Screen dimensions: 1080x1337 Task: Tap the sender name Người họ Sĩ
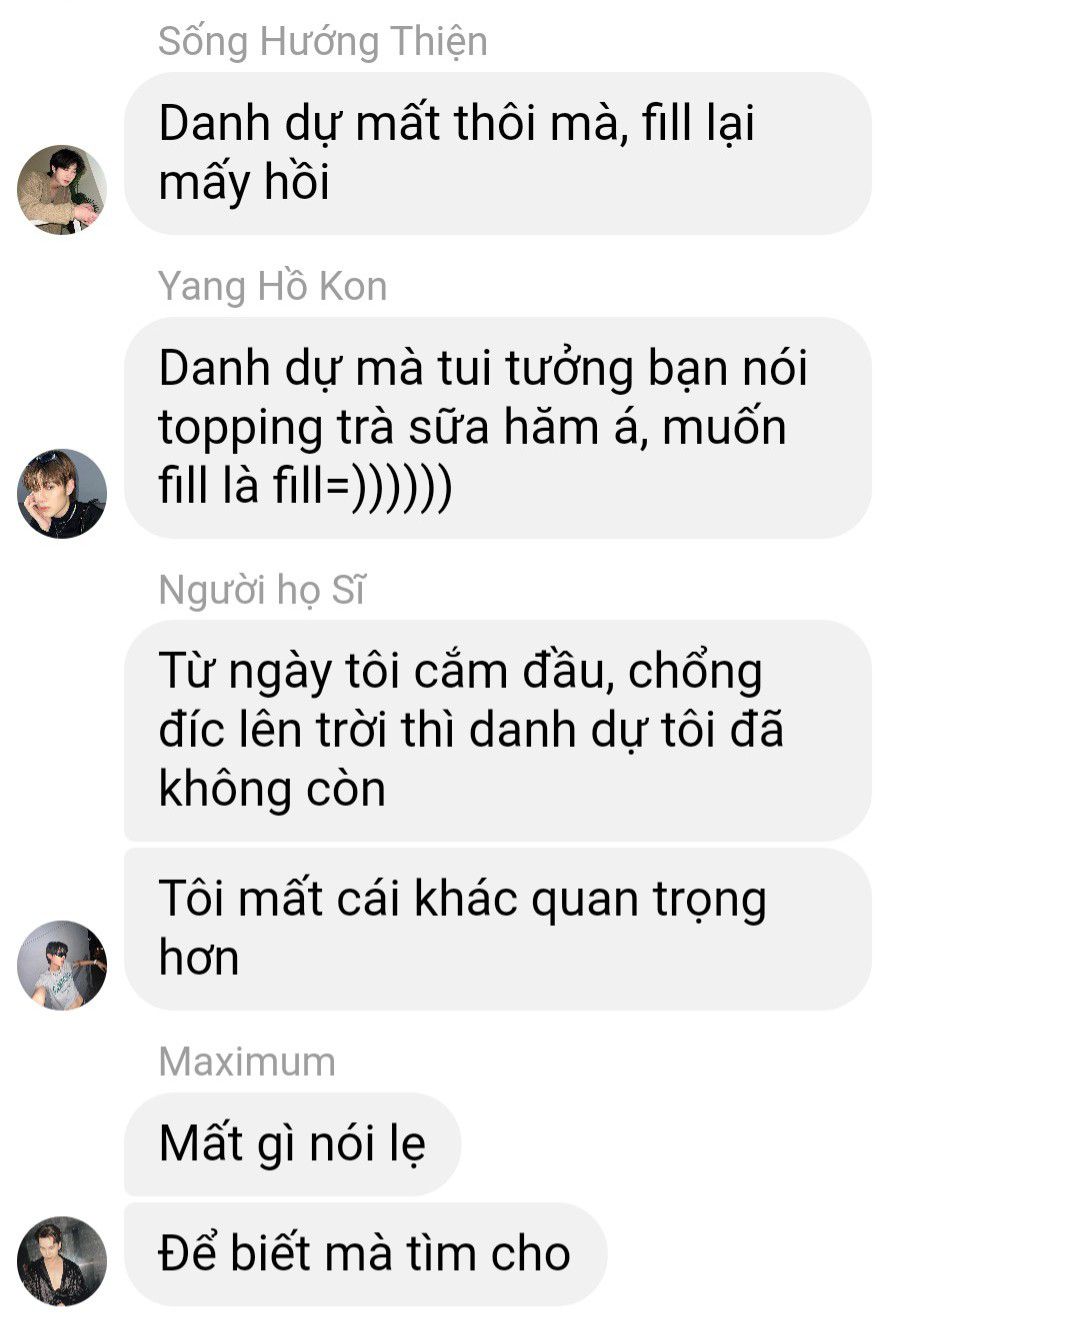tap(262, 590)
